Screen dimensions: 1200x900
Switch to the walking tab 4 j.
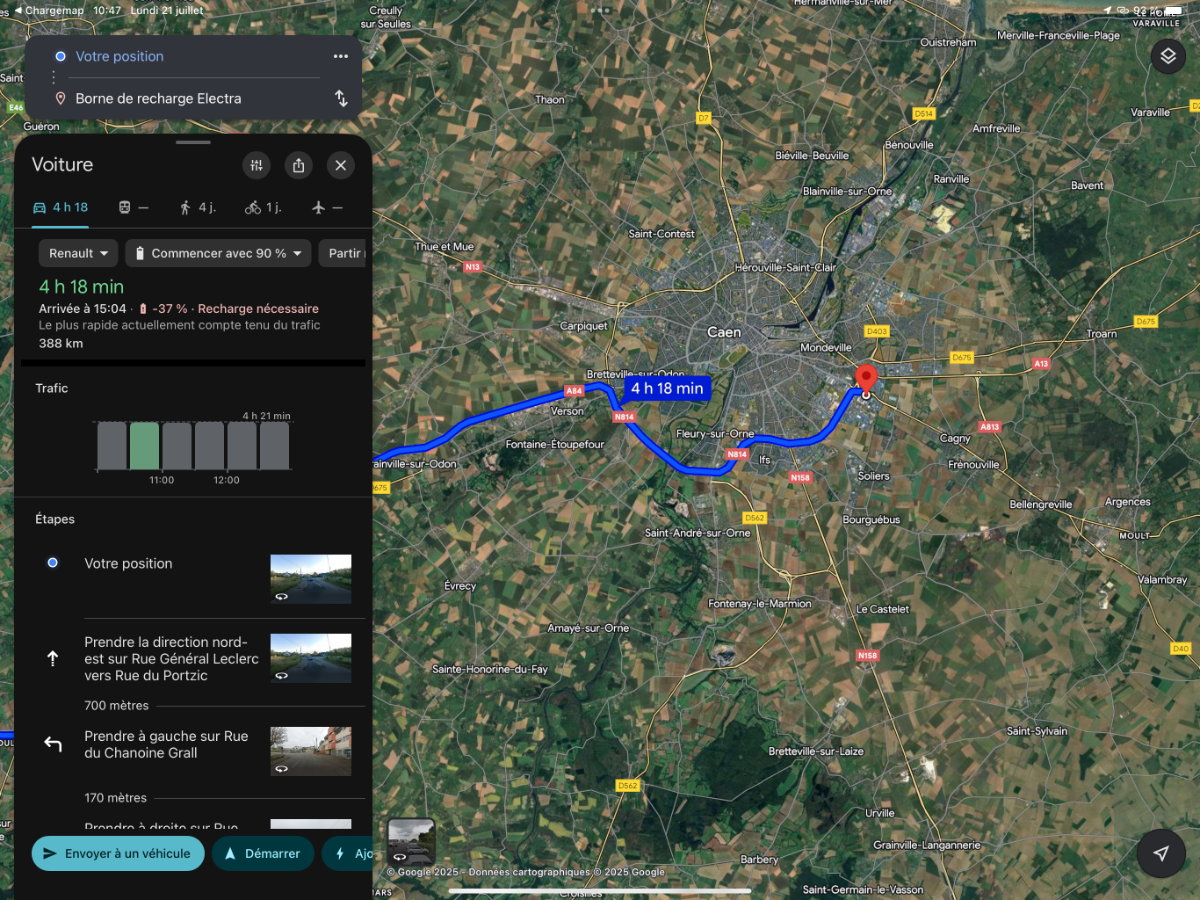pyautogui.click(x=198, y=207)
